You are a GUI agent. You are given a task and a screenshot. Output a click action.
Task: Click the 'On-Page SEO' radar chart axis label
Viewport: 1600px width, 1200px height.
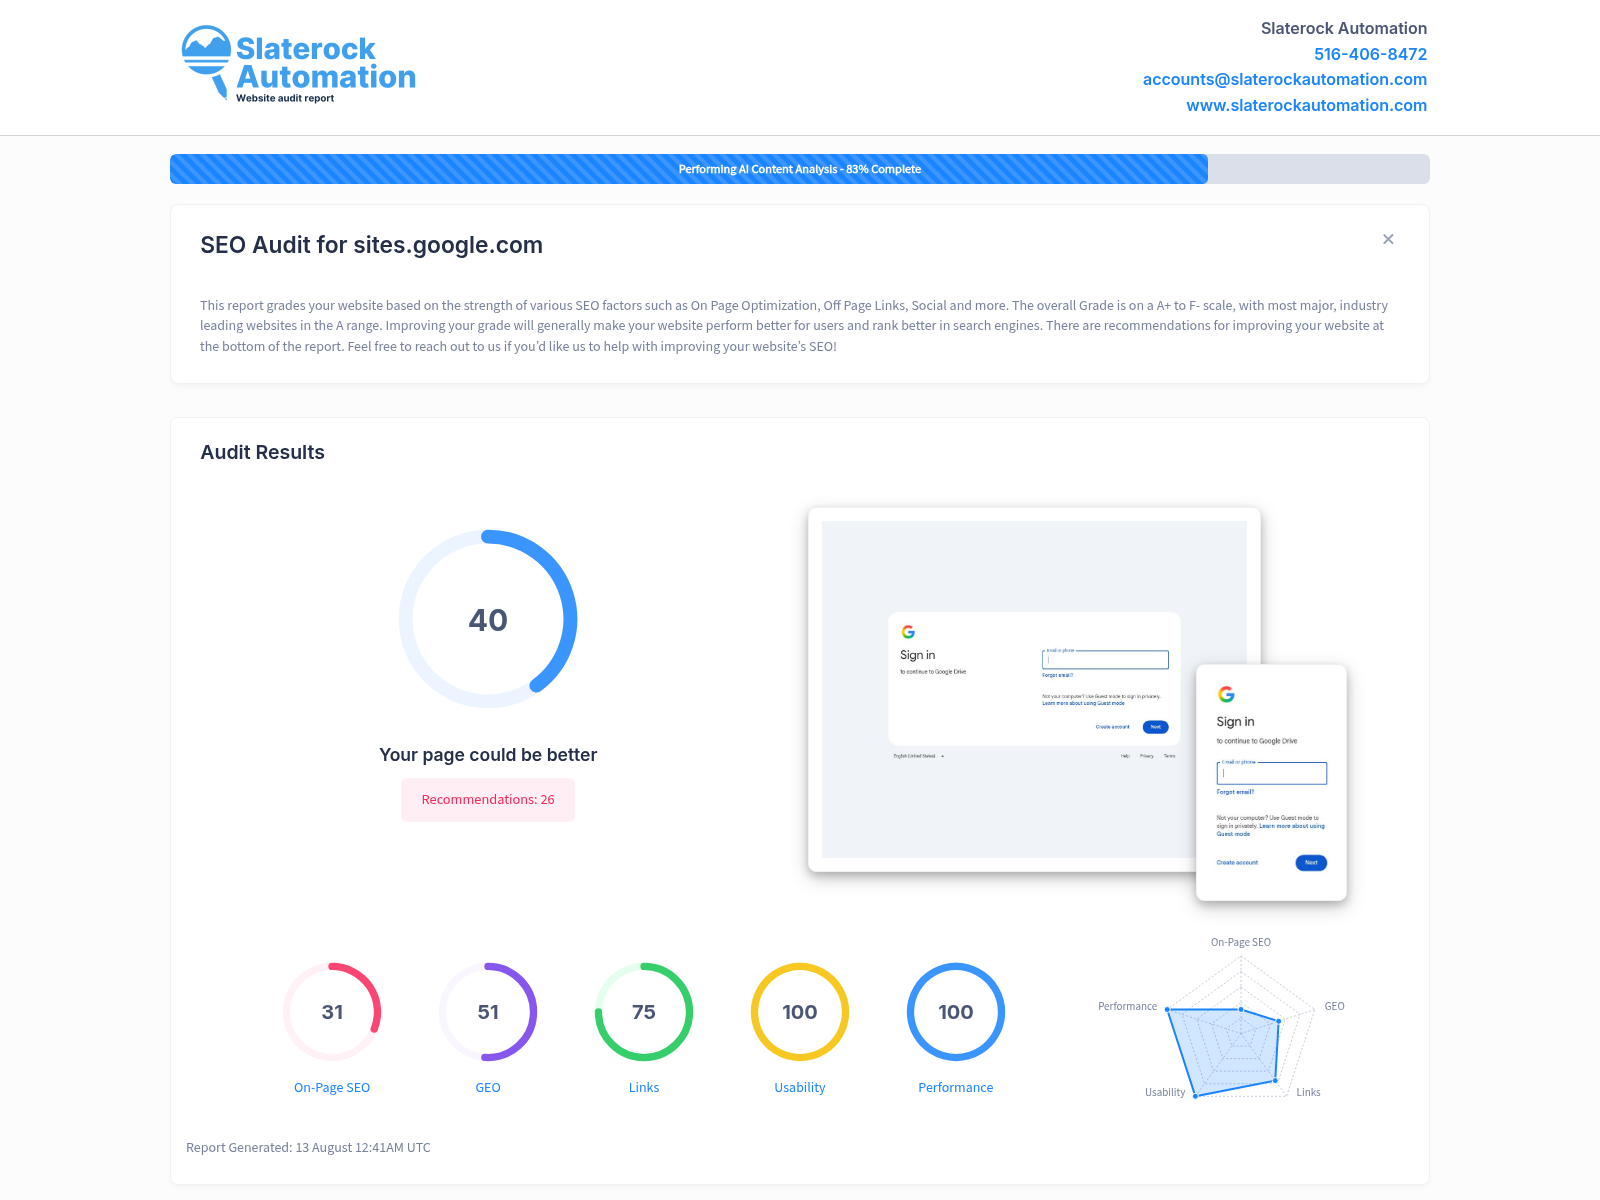tap(1241, 942)
